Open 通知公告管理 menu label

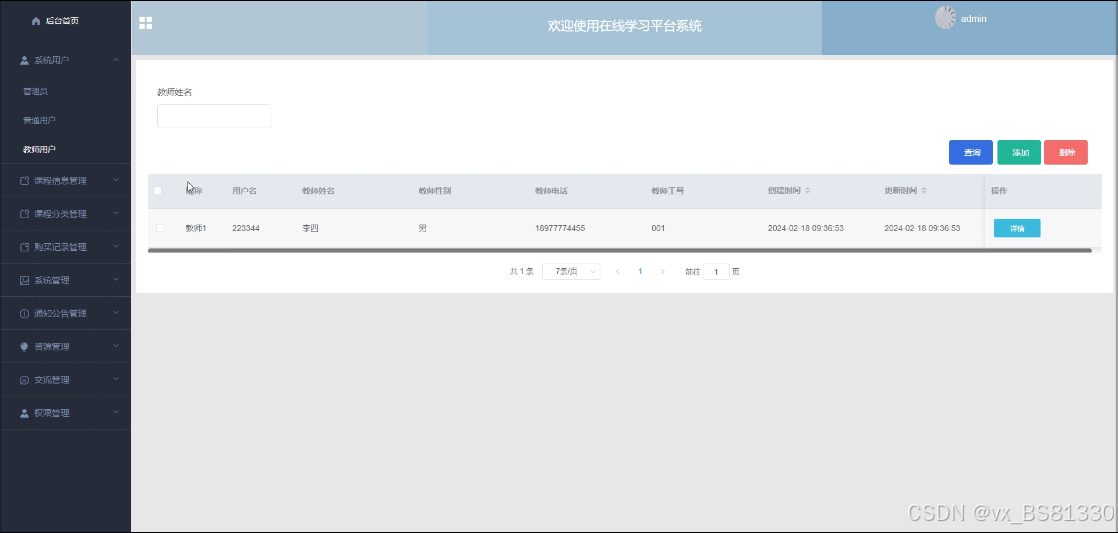pyautogui.click(x=61, y=314)
